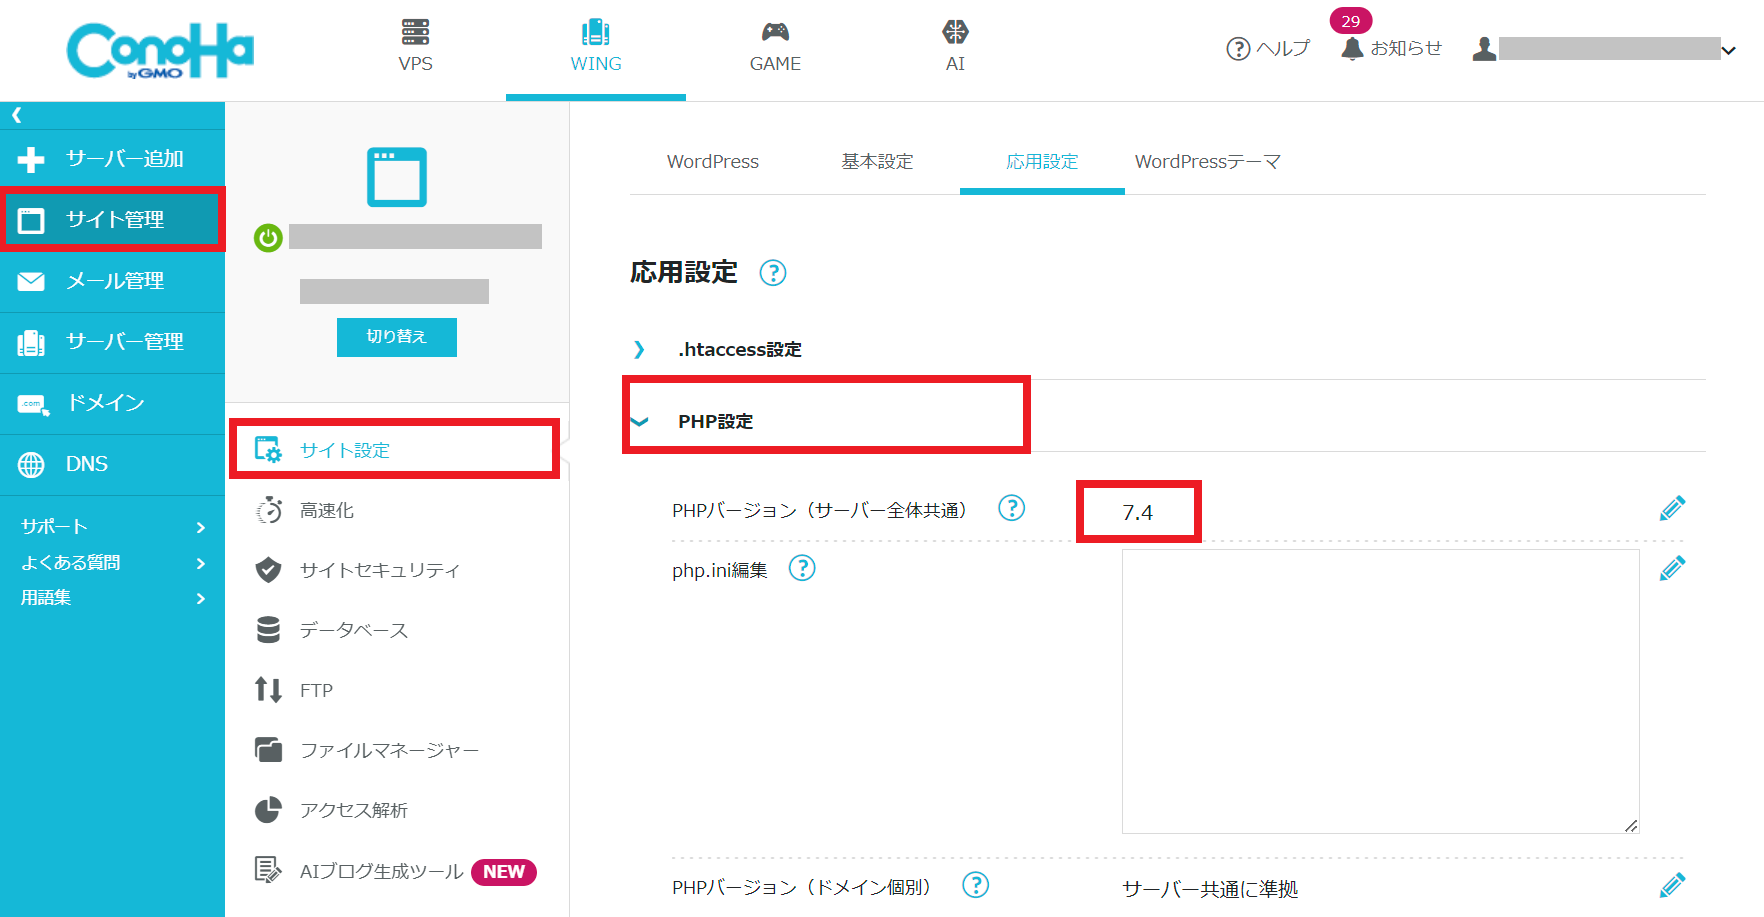Click help icon for PHPバージョン(ドメイン個別)
This screenshot has width=1764, height=917.
click(x=976, y=885)
